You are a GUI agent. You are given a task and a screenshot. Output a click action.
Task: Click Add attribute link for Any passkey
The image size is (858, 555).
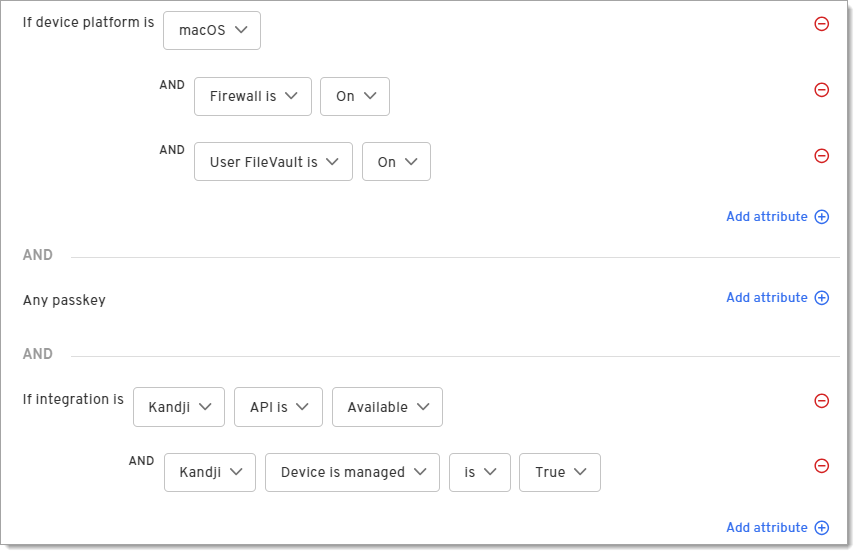766,298
